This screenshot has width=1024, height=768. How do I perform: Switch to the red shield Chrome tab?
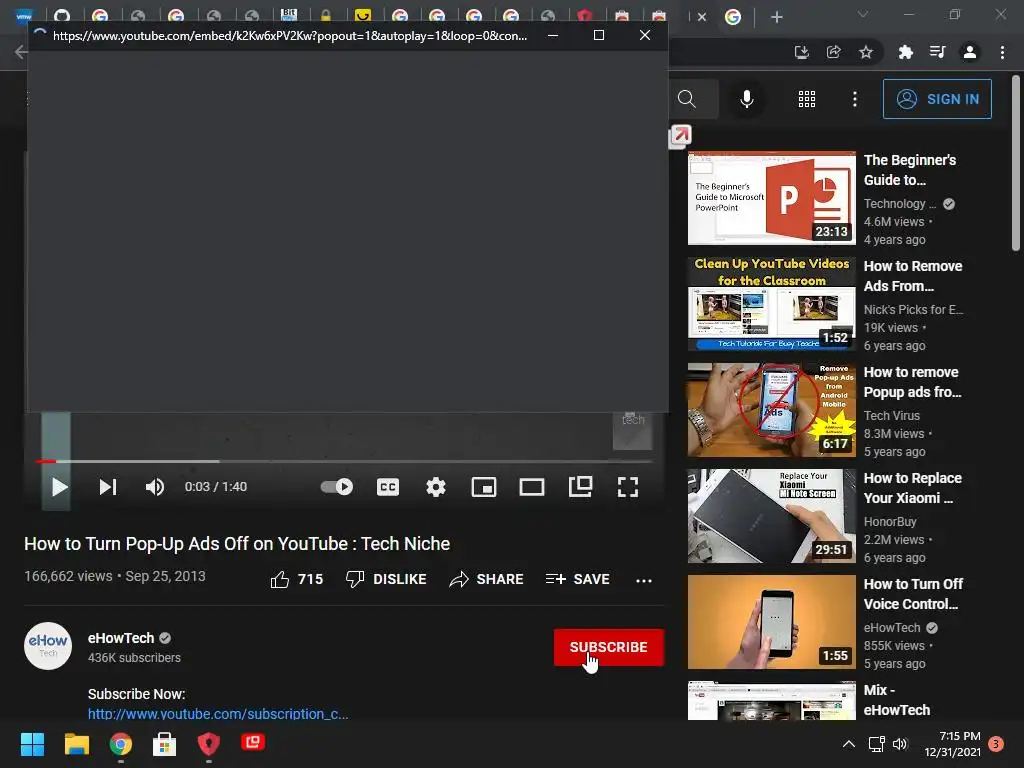(x=584, y=16)
